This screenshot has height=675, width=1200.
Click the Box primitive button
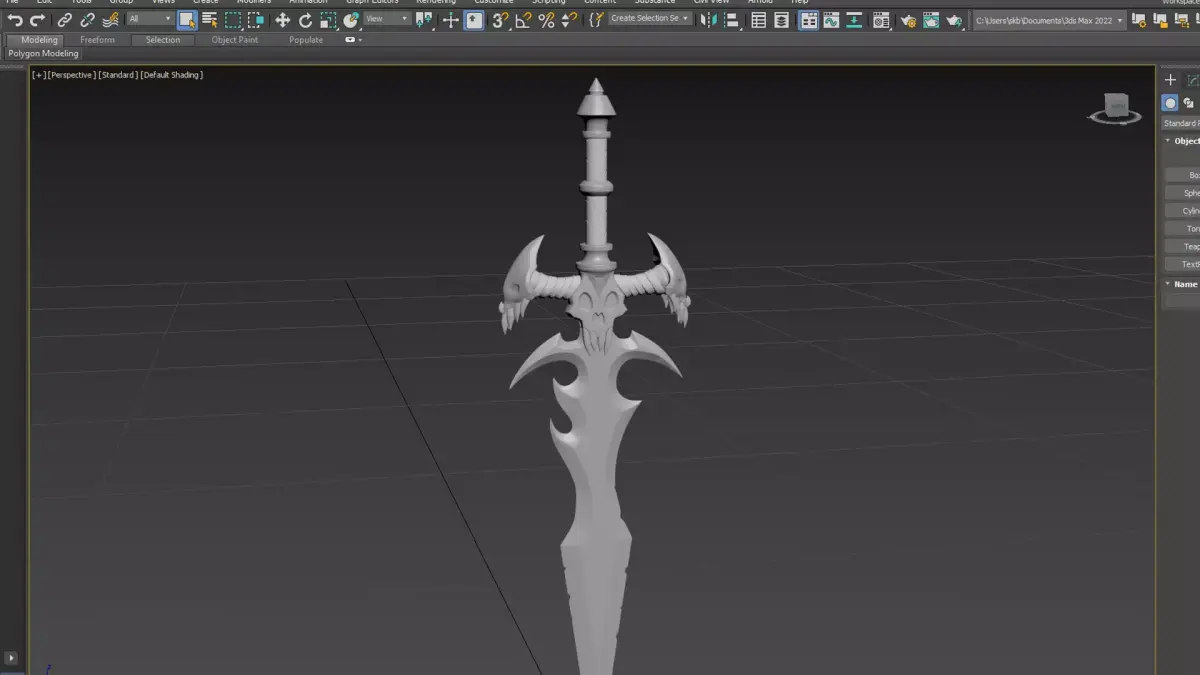pos(1183,175)
